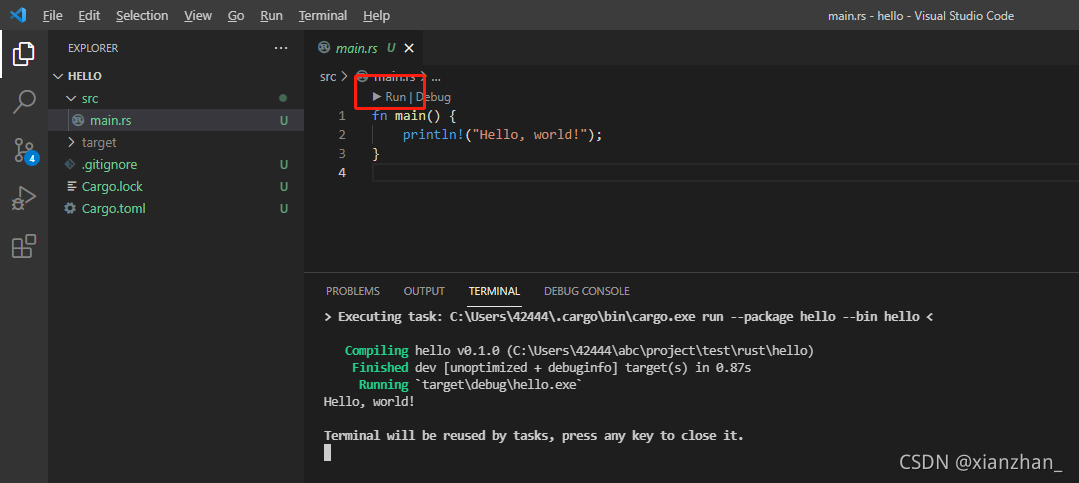Place cursor on empty line 4
This screenshot has width=1079, height=483.
pyautogui.click(x=725, y=173)
